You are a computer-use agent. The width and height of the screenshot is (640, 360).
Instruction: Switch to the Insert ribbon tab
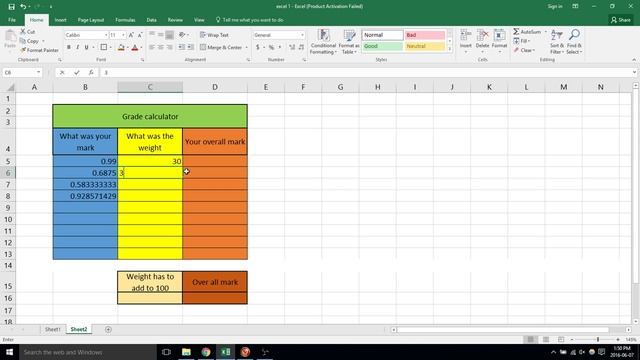pyautogui.click(x=60, y=20)
